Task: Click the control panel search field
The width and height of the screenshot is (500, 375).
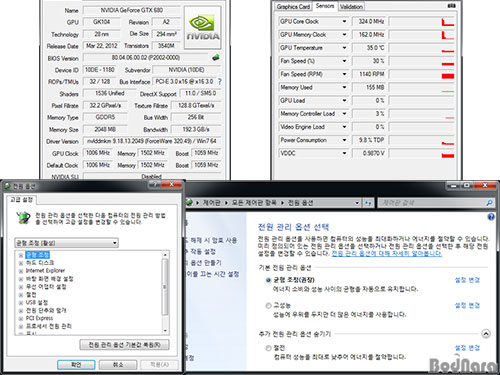Action: click(x=432, y=203)
